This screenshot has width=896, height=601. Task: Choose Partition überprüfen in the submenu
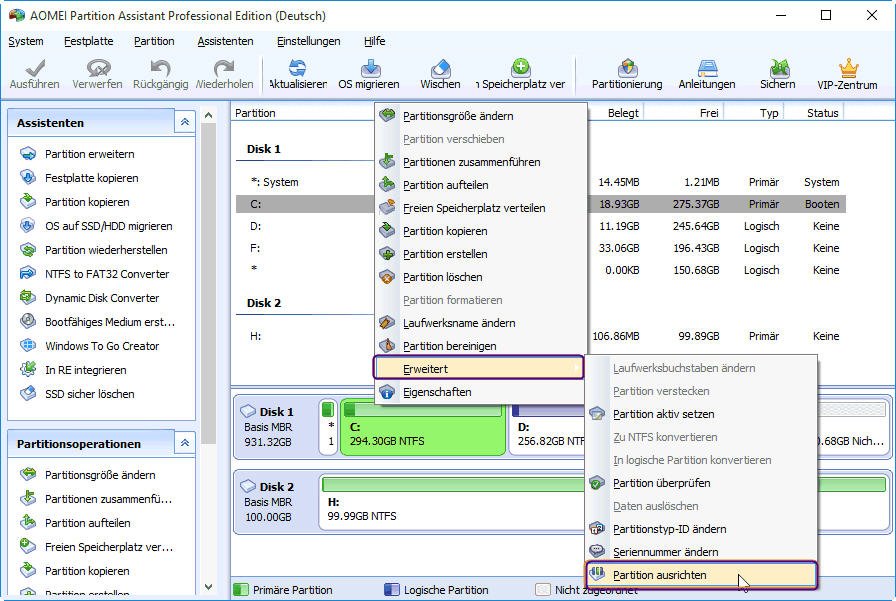pyautogui.click(x=702, y=483)
